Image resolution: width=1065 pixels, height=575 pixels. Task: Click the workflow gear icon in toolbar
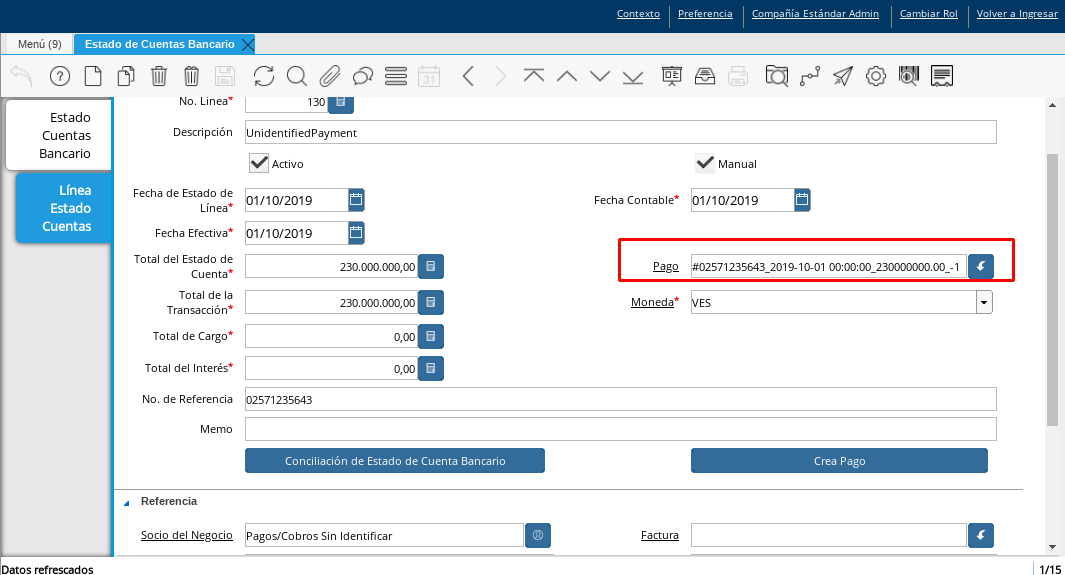click(876, 76)
